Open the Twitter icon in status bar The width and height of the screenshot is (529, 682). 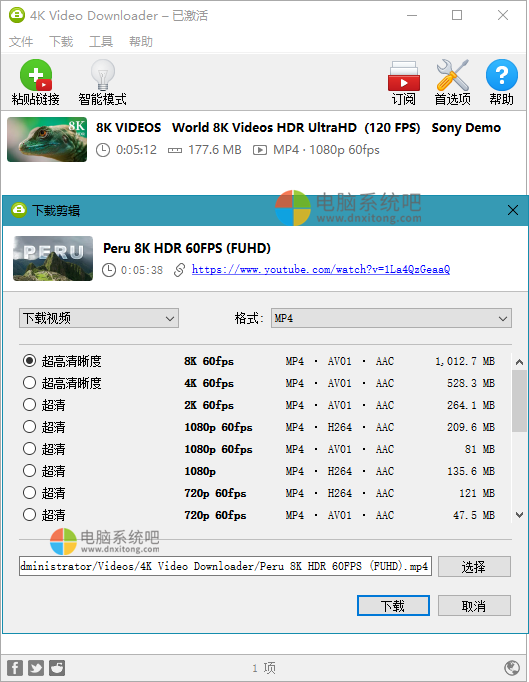pyautogui.click(x=36, y=668)
